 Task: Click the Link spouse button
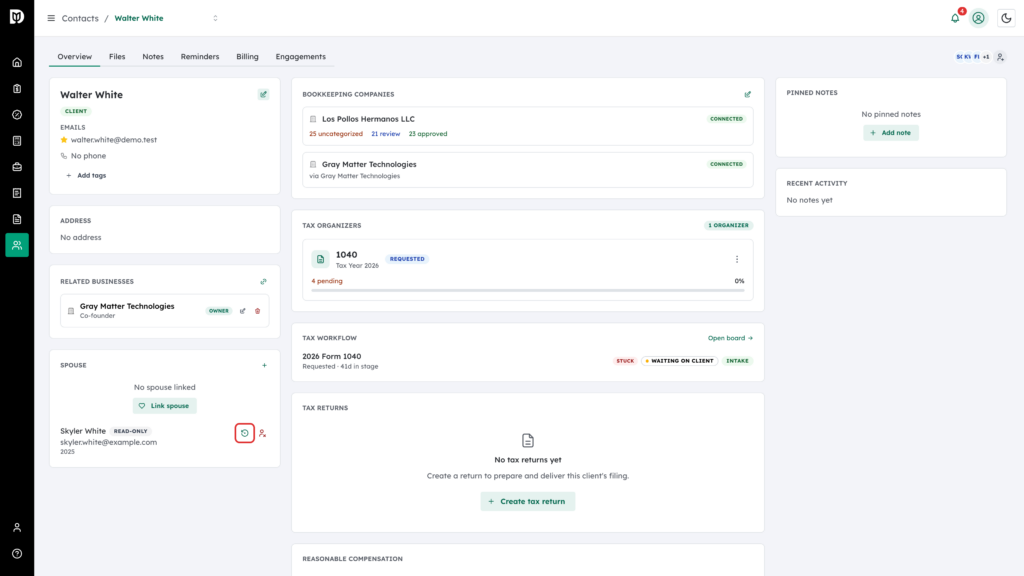click(165, 406)
